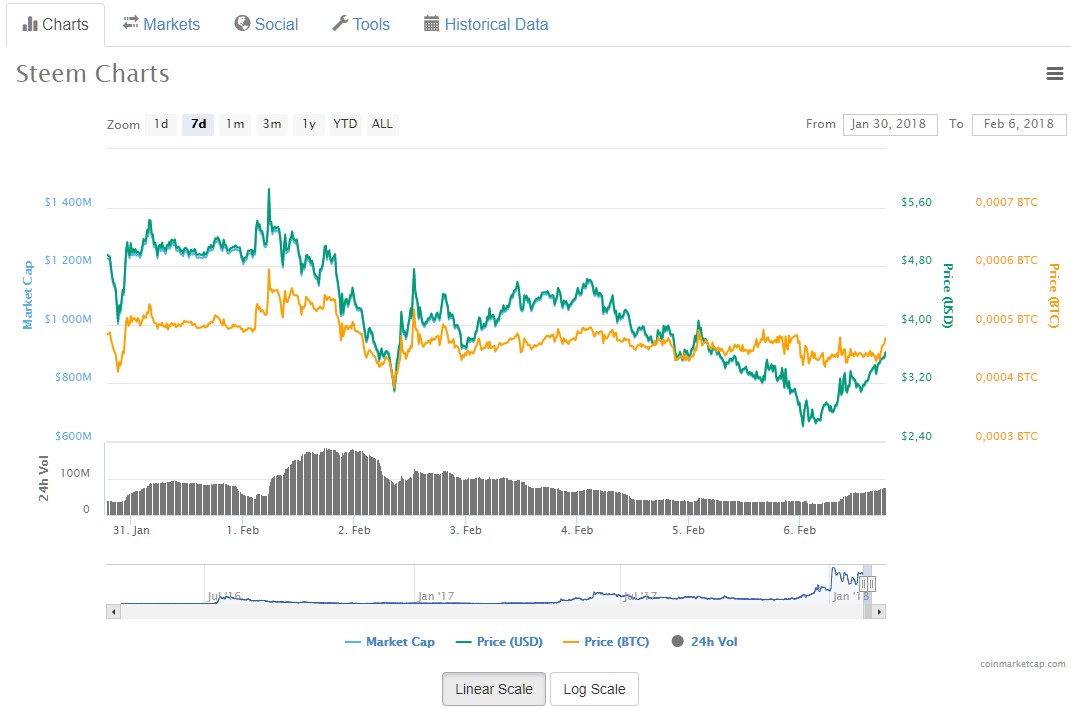Select the Log Scale button
1071x709 pixels.
[x=594, y=689]
